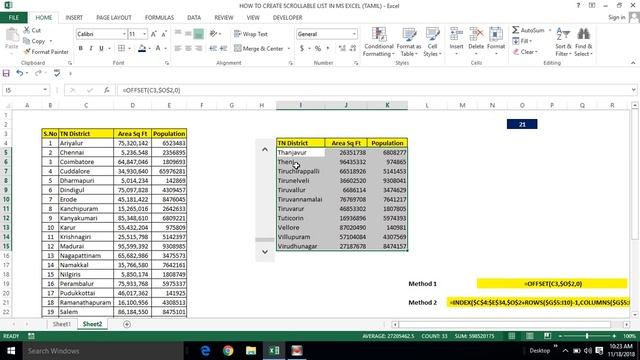Image resolution: width=640 pixels, height=360 pixels.
Task: Click the Insert Function fx button
Action: pyautogui.click(x=107, y=90)
